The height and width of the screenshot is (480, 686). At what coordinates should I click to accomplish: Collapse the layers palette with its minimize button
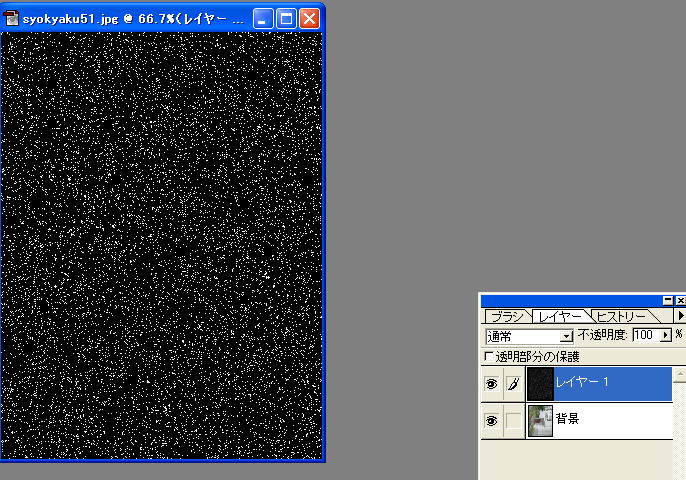click(668, 300)
